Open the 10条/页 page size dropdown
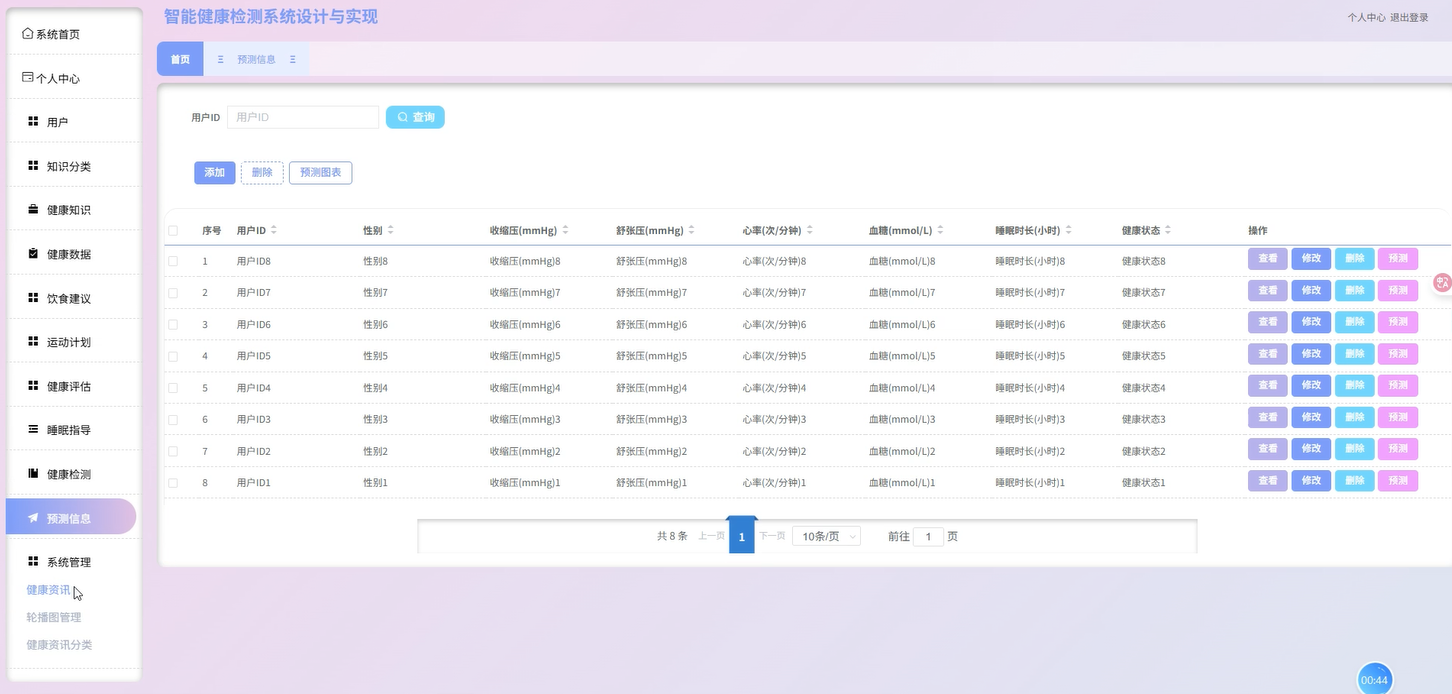This screenshot has height=694, width=1452. [825, 536]
